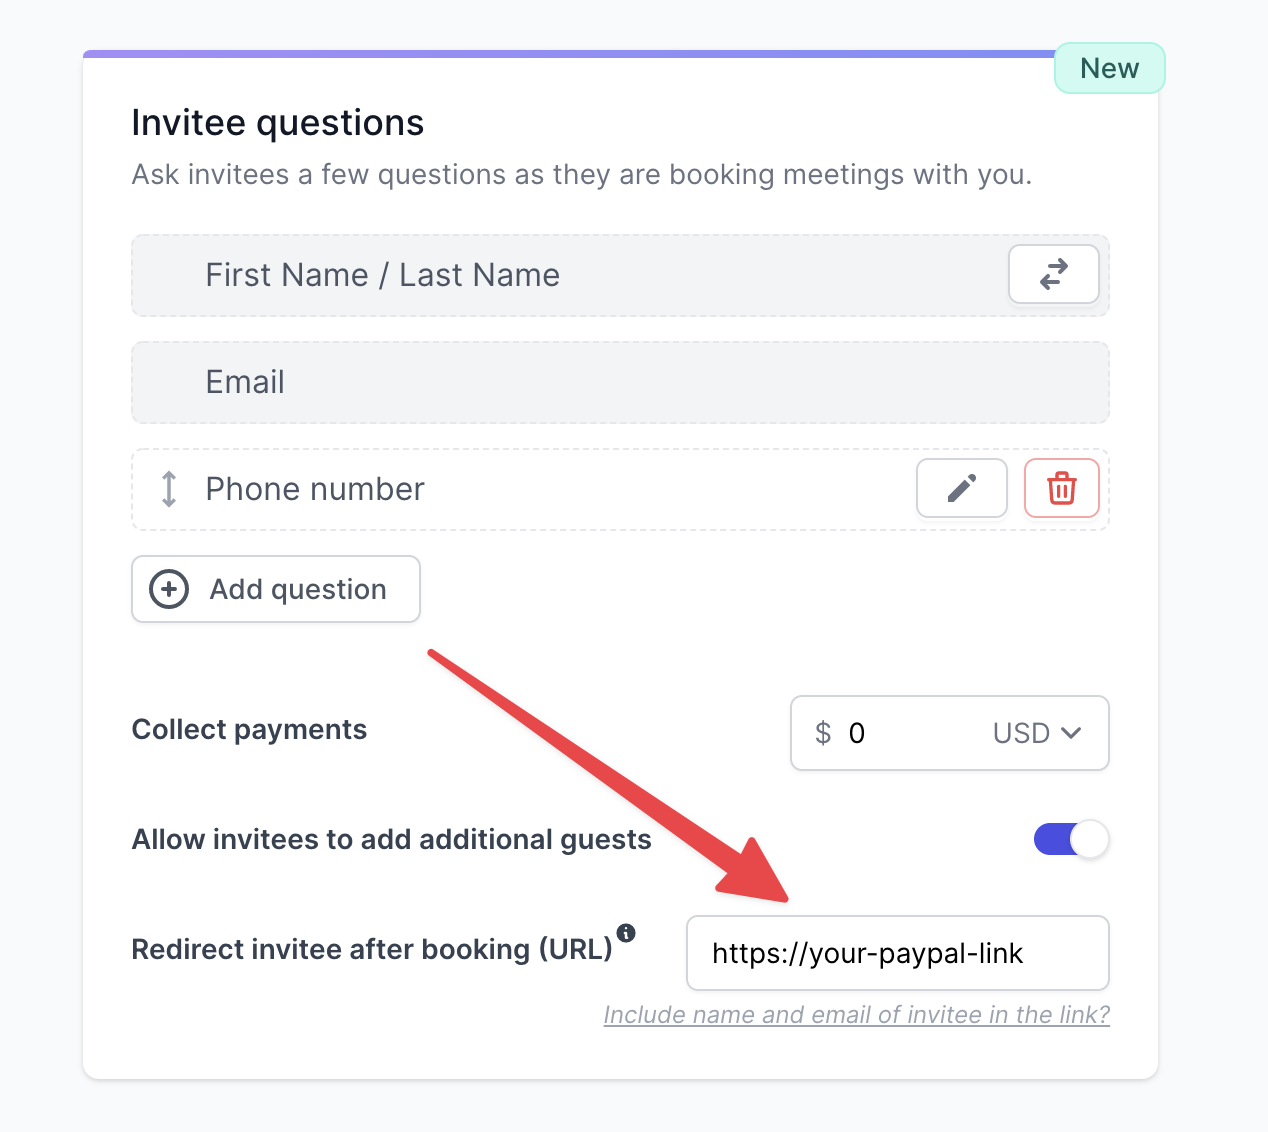Open info tooltip beside Redirect invitee label
The image size is (1268, 1132).
[x=626, y=933]
